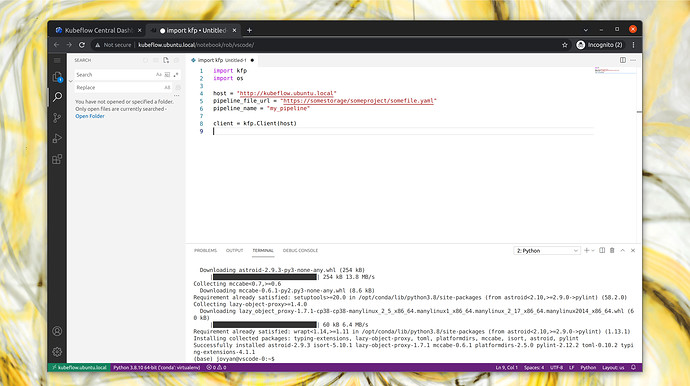Bookmark this page with the star

tap(565, 45)
